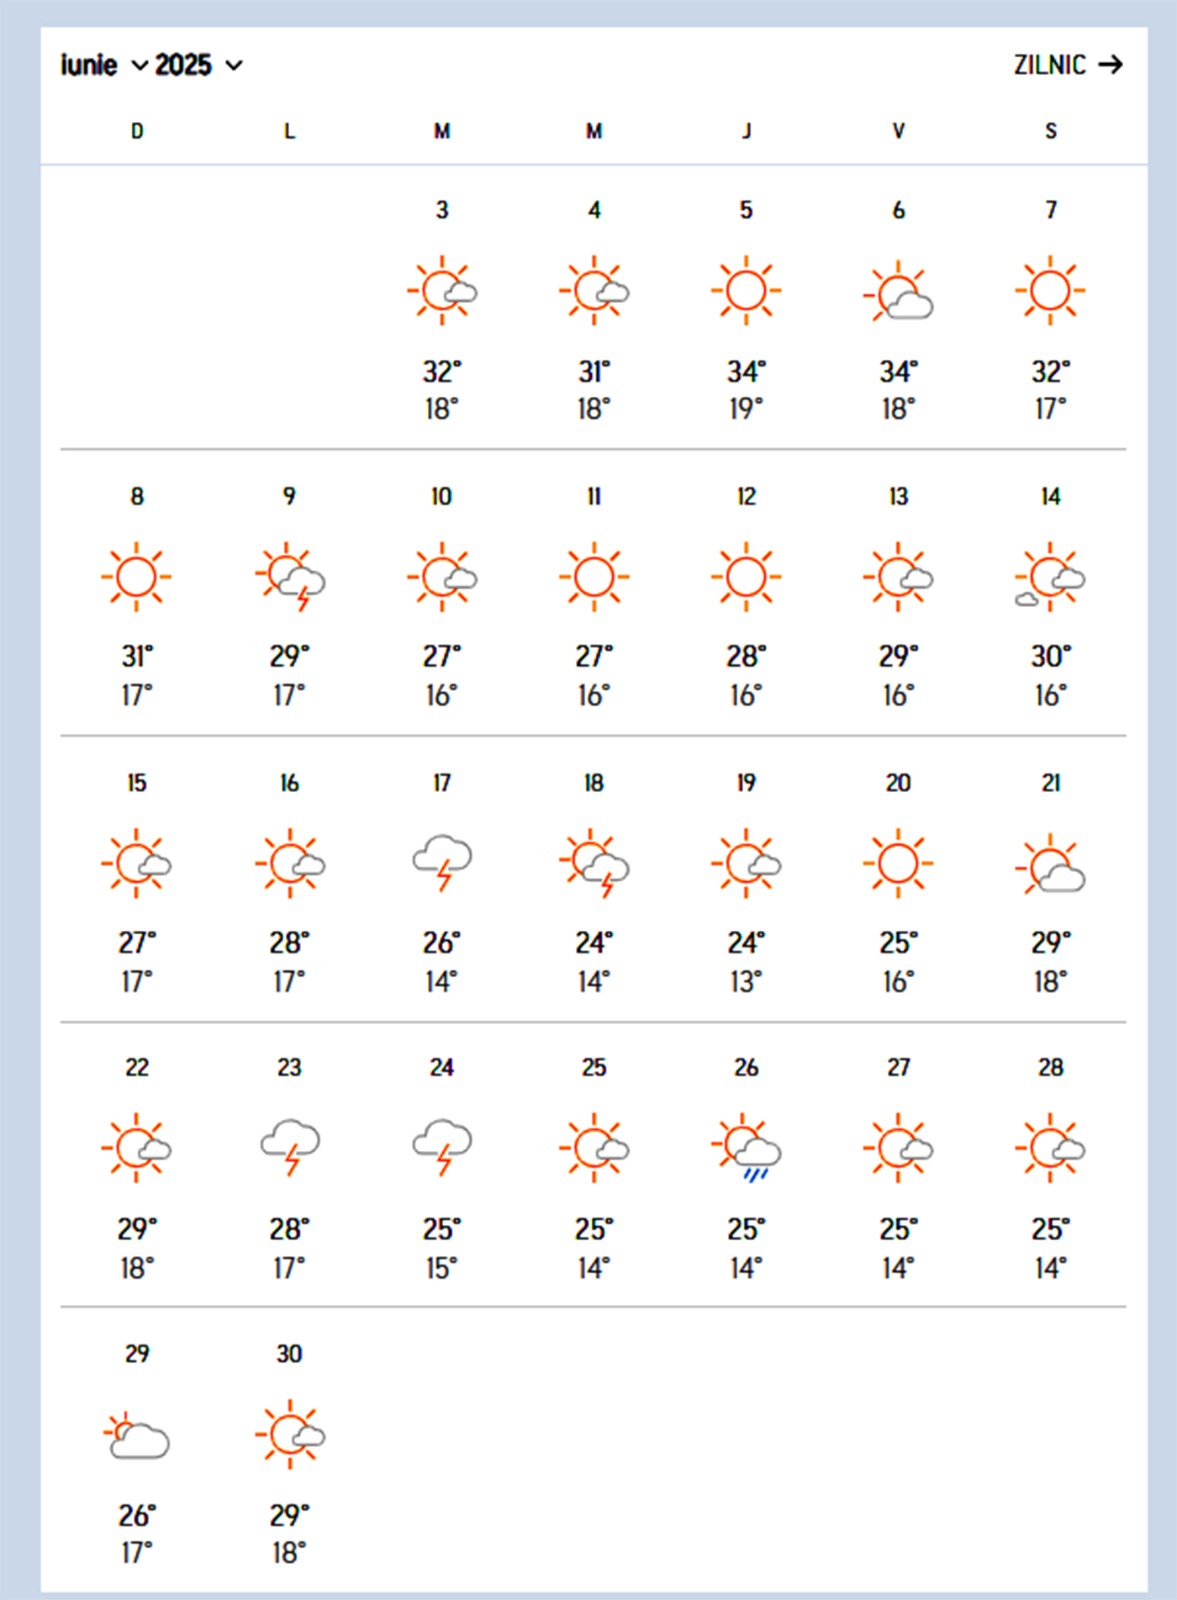Select the thunderstorm icon for day 23
The width and height of the screenshot is (1177, 1600).
pyautogui.click(x=290, y=1147)
